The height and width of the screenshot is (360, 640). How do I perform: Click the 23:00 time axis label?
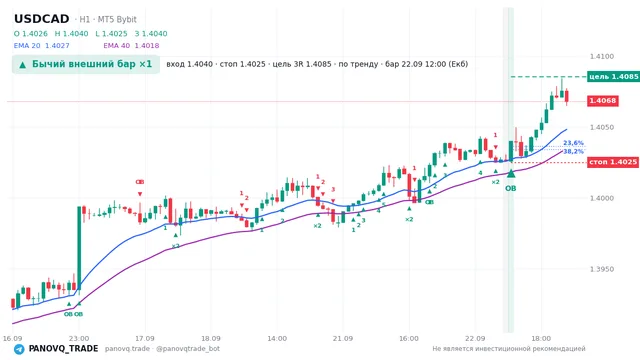click(x=79, y=338)
